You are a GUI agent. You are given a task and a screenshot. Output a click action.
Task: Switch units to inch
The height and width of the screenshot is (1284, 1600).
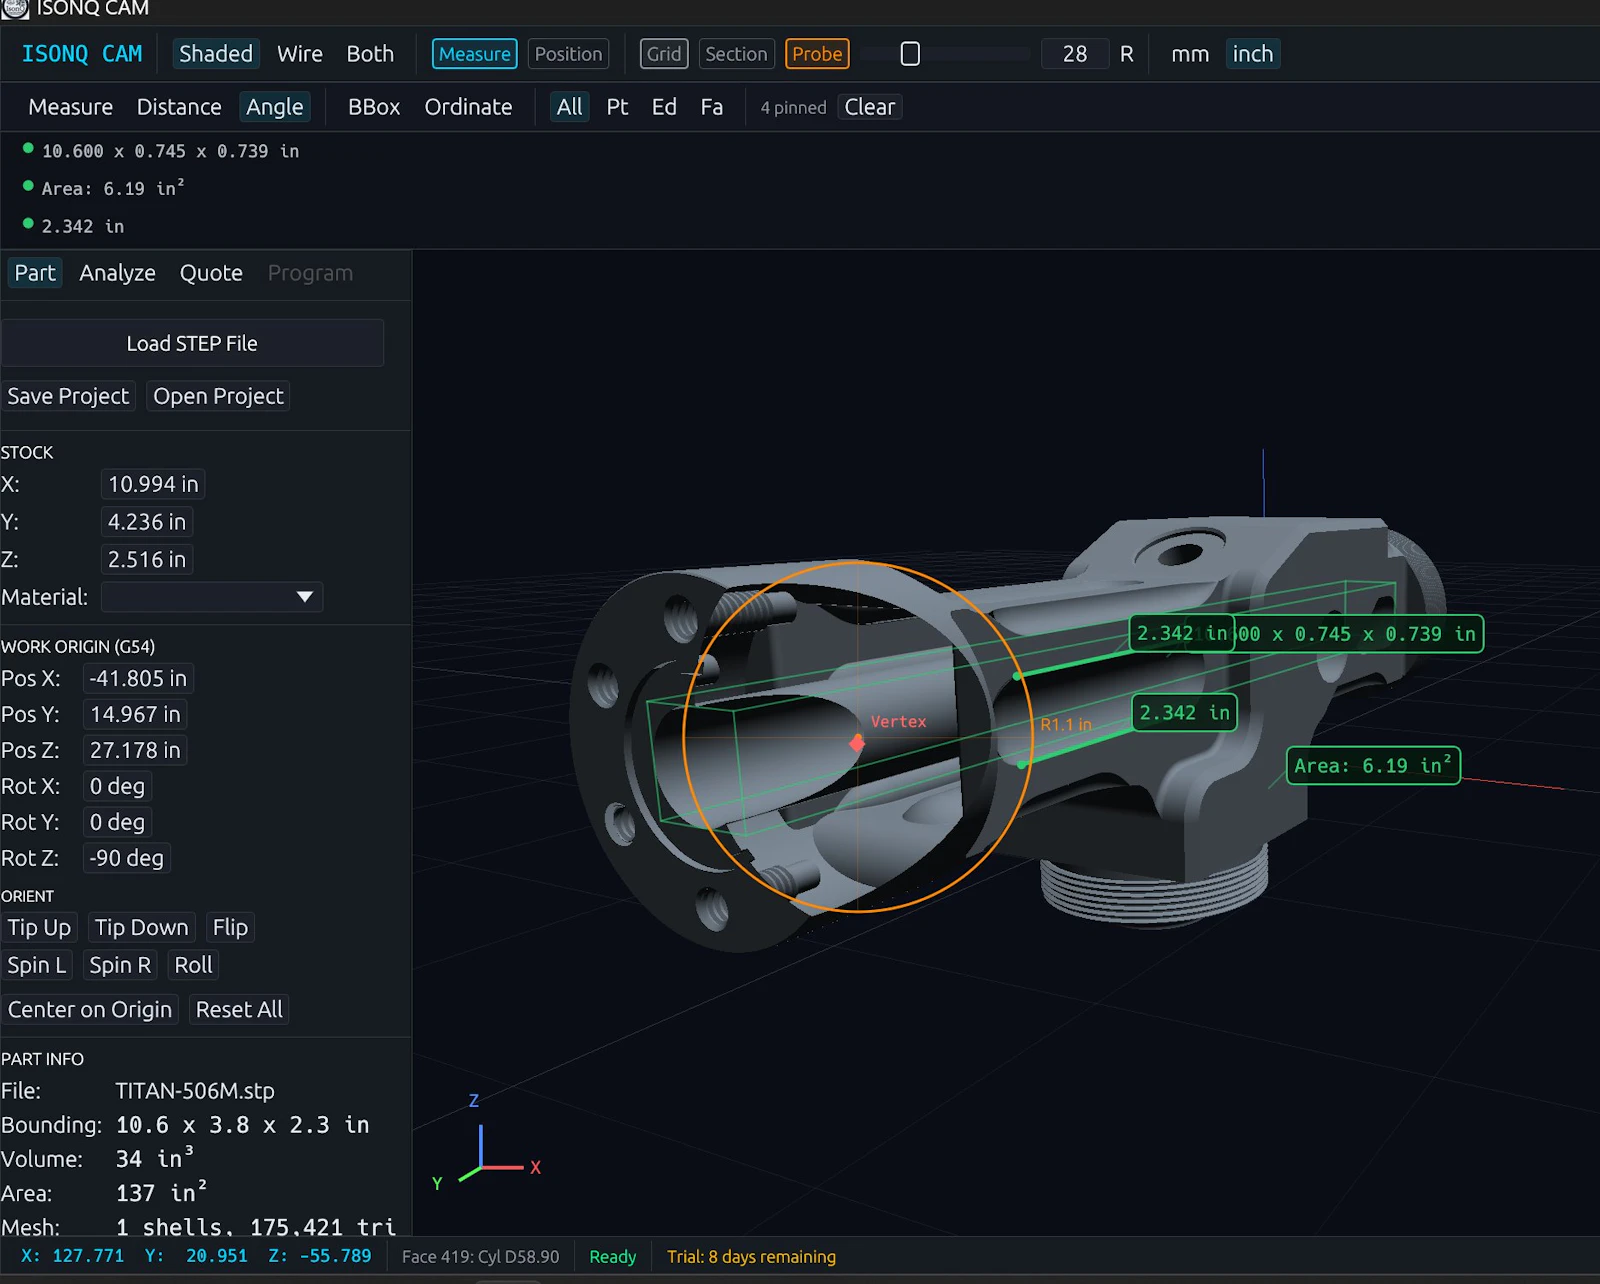pos(1253,54)
